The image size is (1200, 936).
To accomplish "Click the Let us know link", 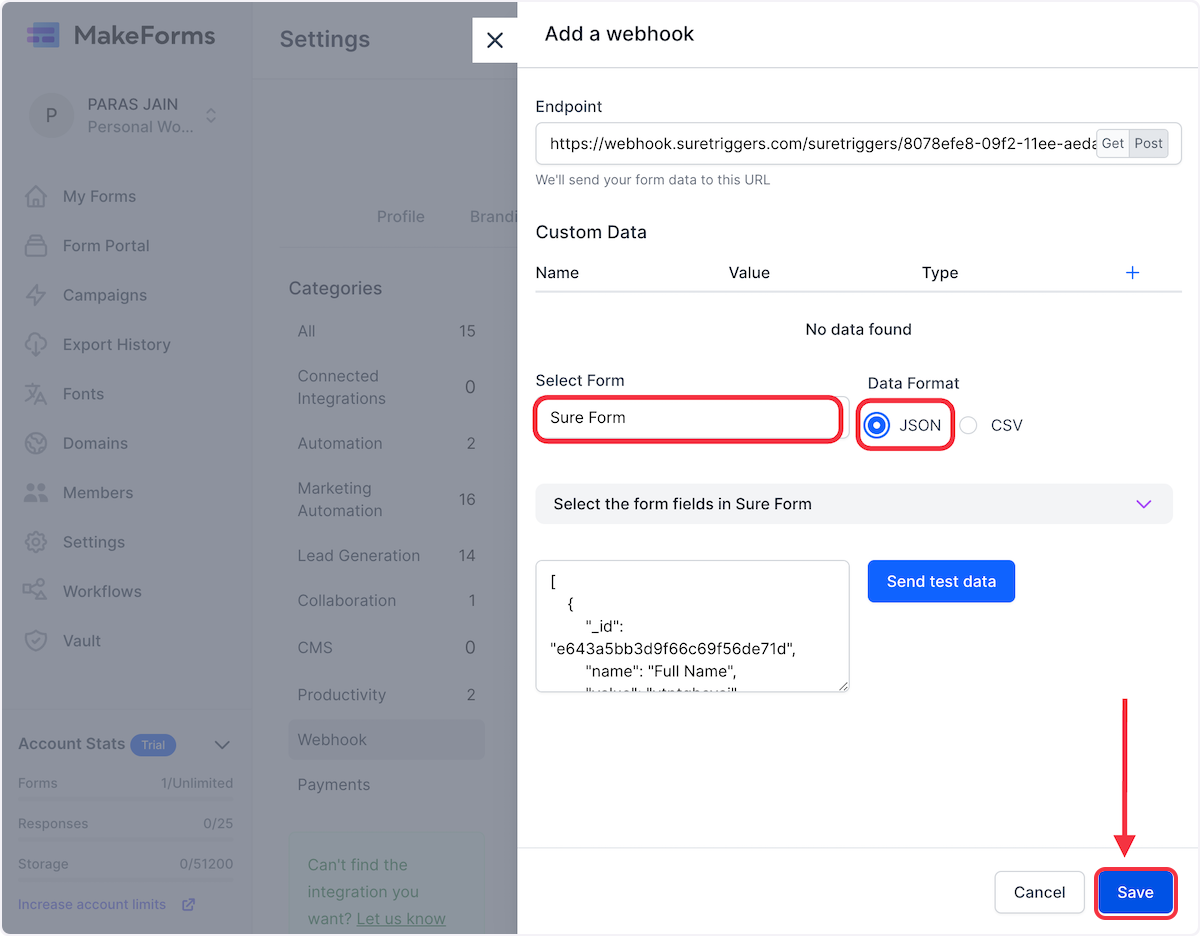I will tap(401, 918).
